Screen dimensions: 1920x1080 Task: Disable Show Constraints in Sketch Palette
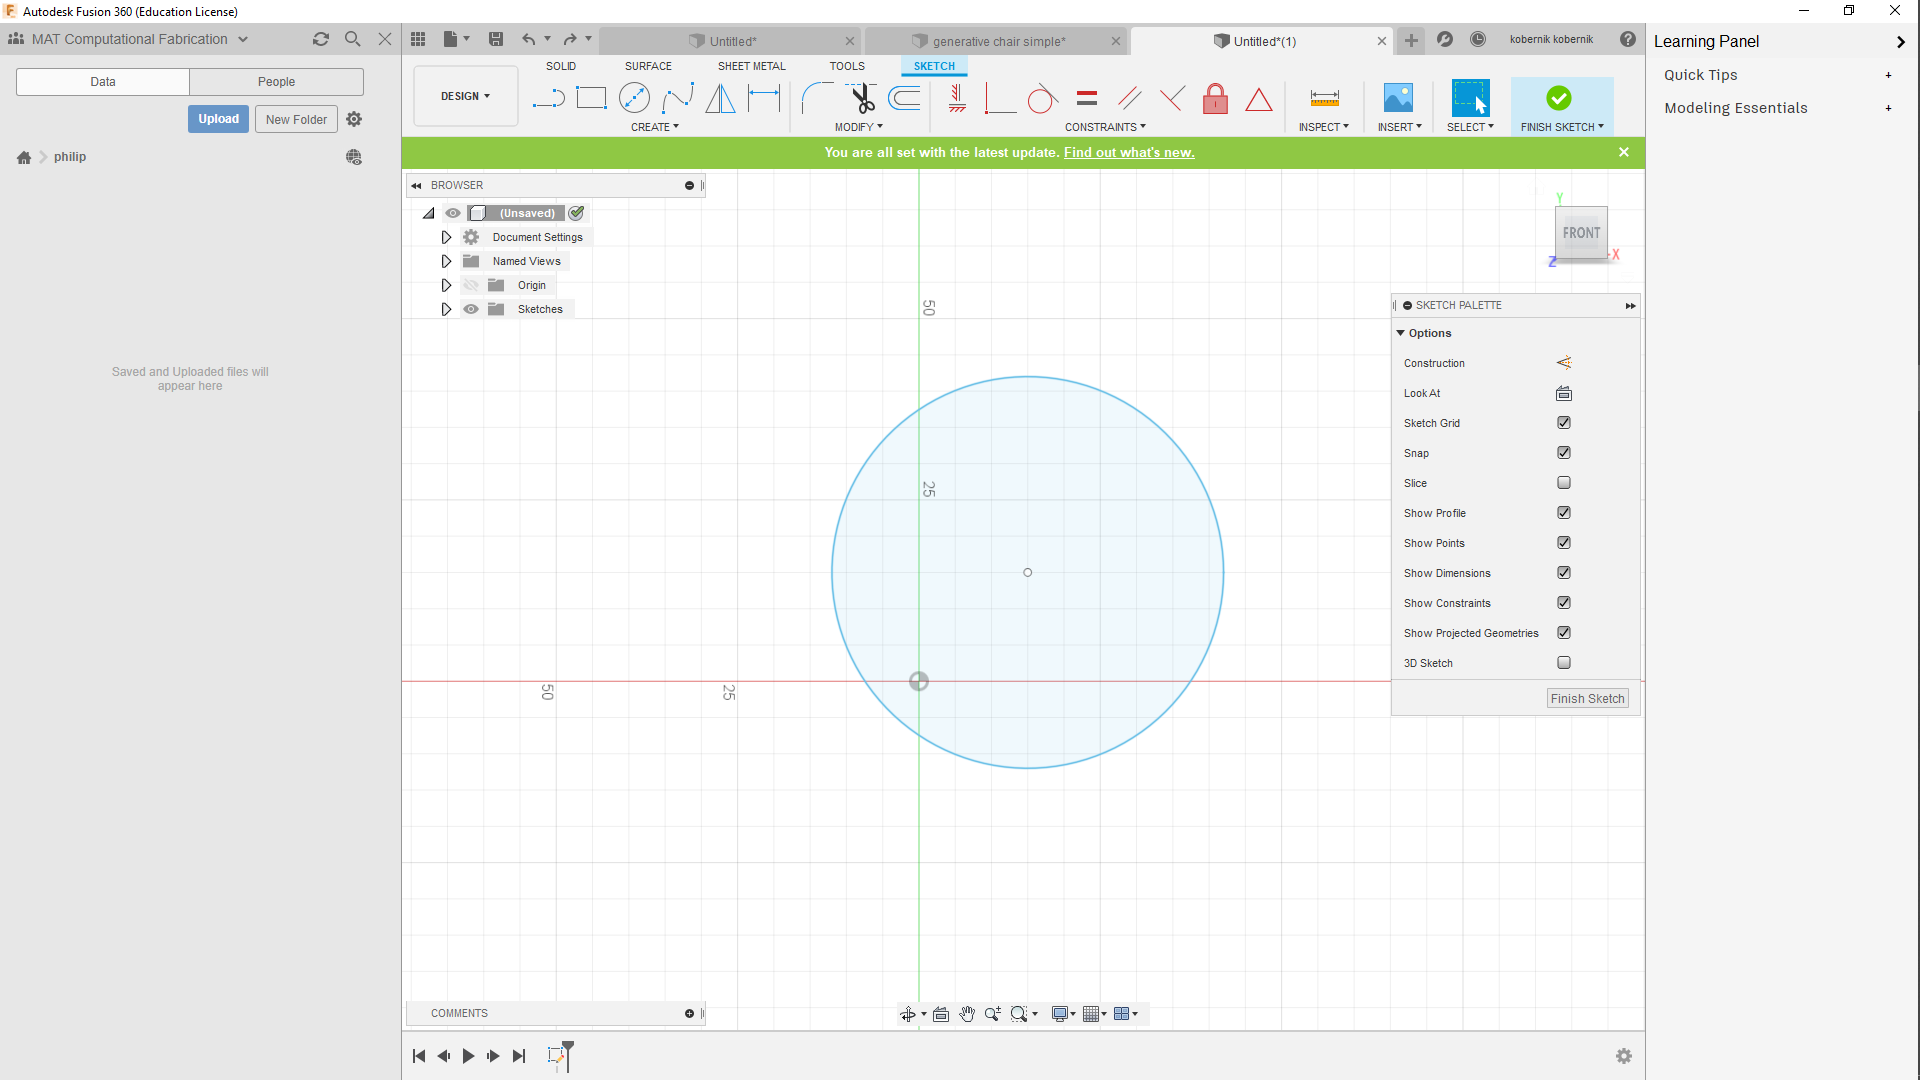1563,603
